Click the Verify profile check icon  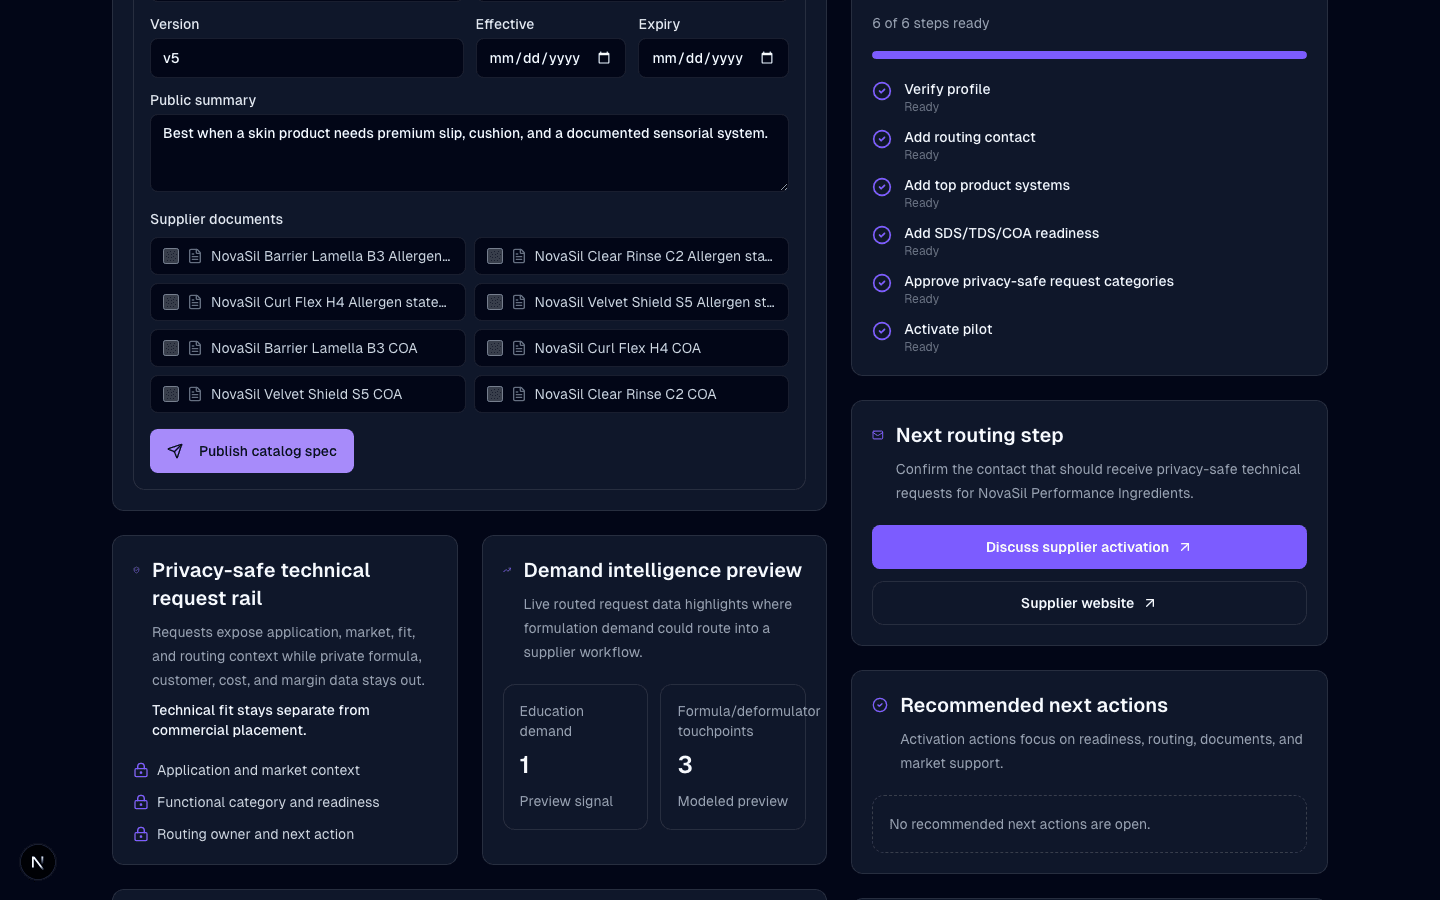pos(882,91)
